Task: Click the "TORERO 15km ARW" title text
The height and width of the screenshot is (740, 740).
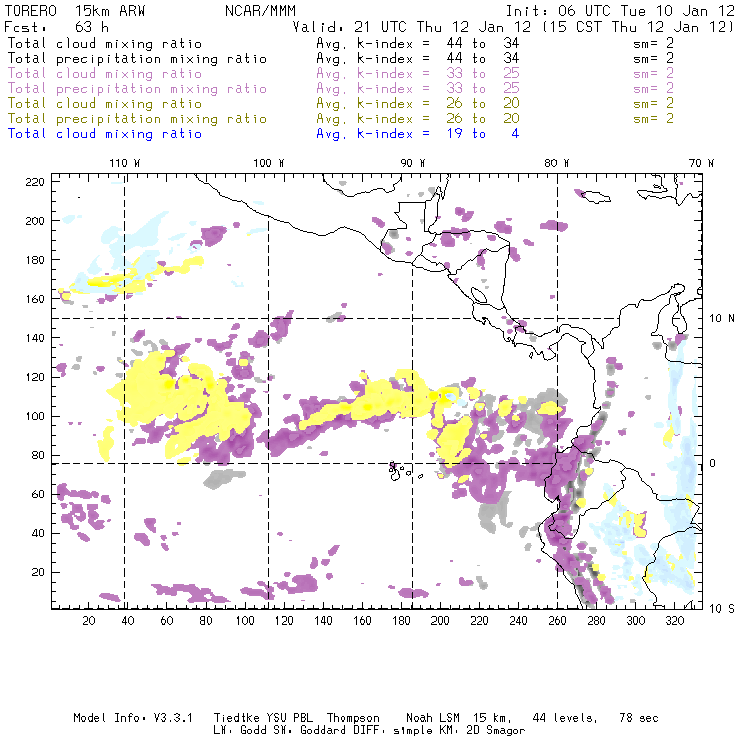Action: 75,11
